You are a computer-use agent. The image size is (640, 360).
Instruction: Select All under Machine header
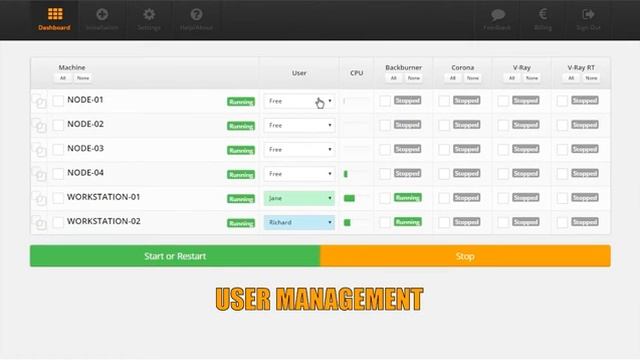click(x=62, y=78)
